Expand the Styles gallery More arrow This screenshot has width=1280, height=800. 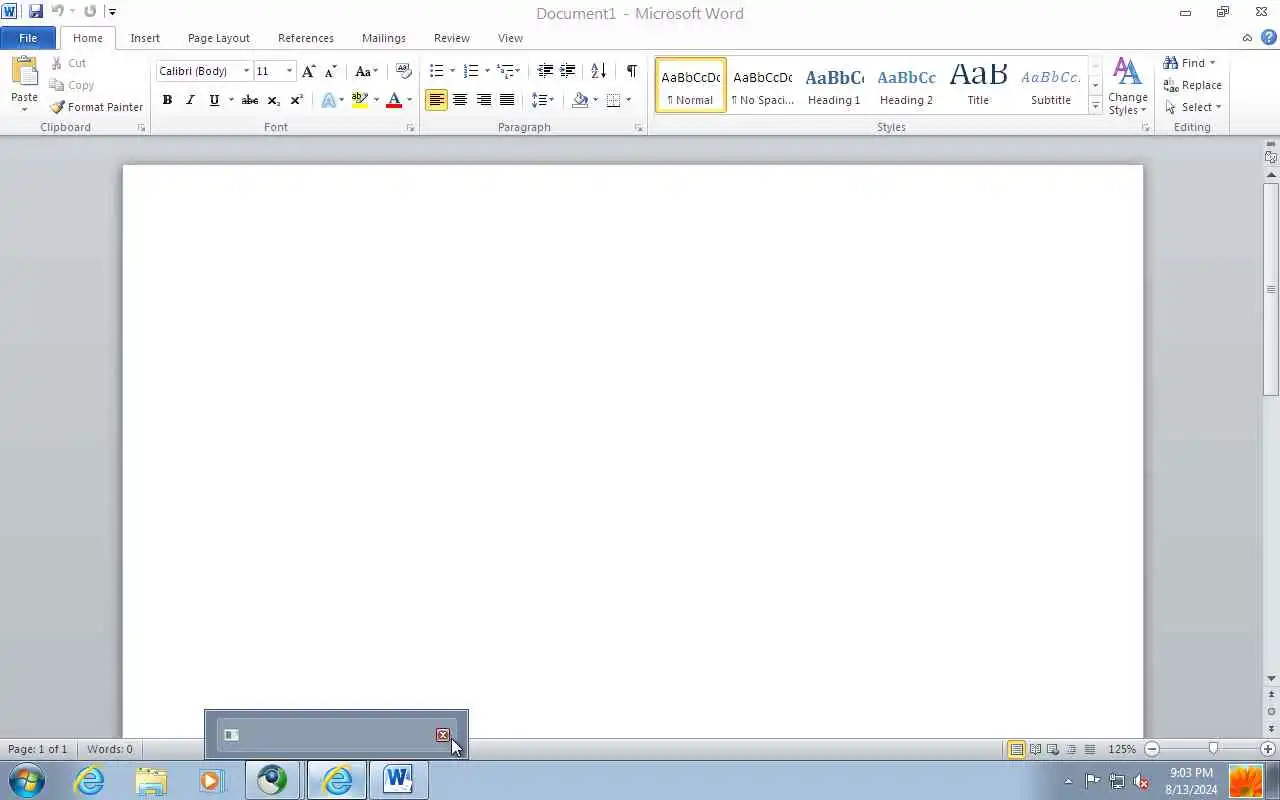1095,105
